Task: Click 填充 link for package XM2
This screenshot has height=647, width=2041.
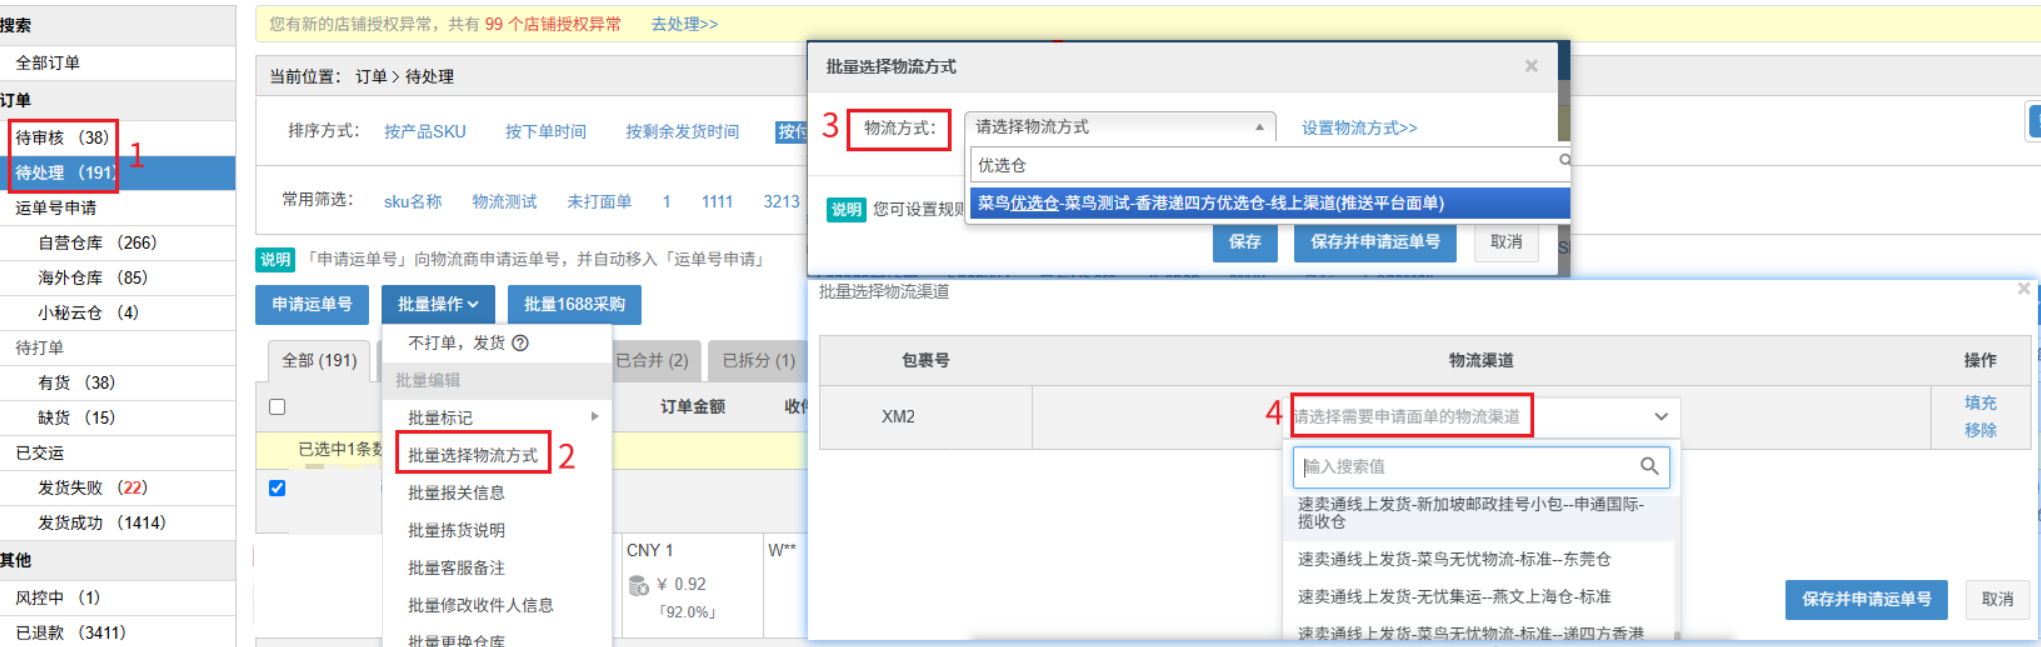Action: 1980,402
